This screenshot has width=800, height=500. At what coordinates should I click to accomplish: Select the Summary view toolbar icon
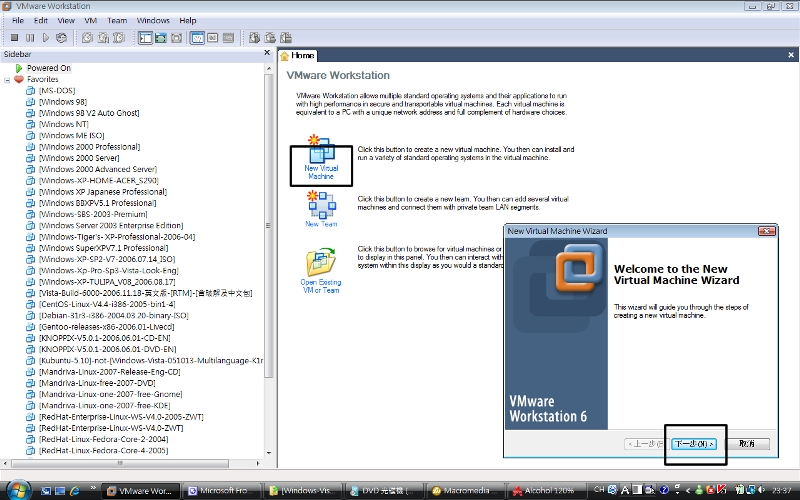[x=197, y=38]
